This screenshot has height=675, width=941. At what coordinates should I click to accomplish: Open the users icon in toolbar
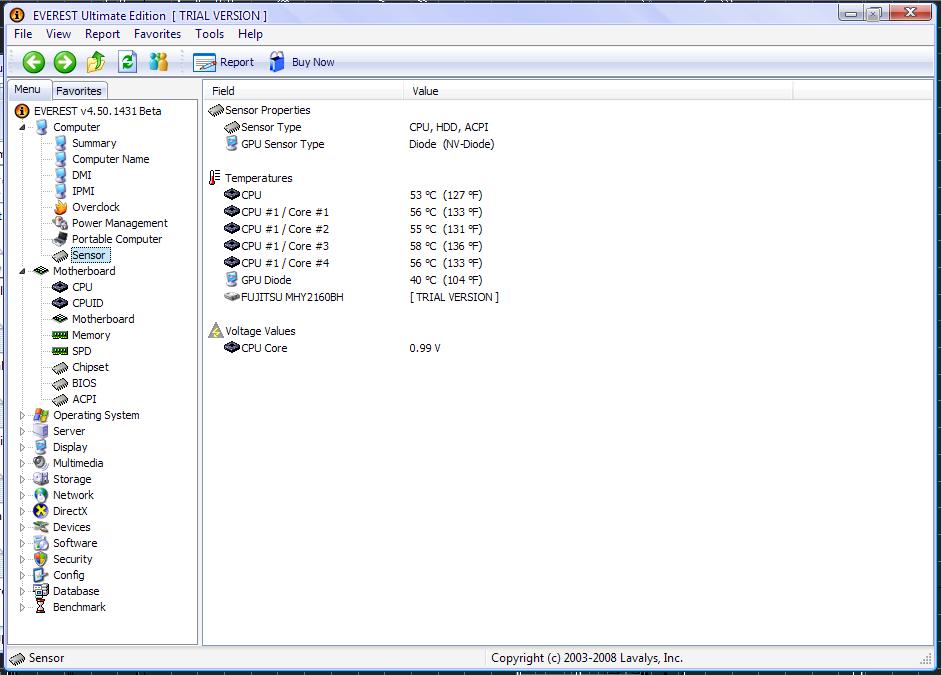158,62
